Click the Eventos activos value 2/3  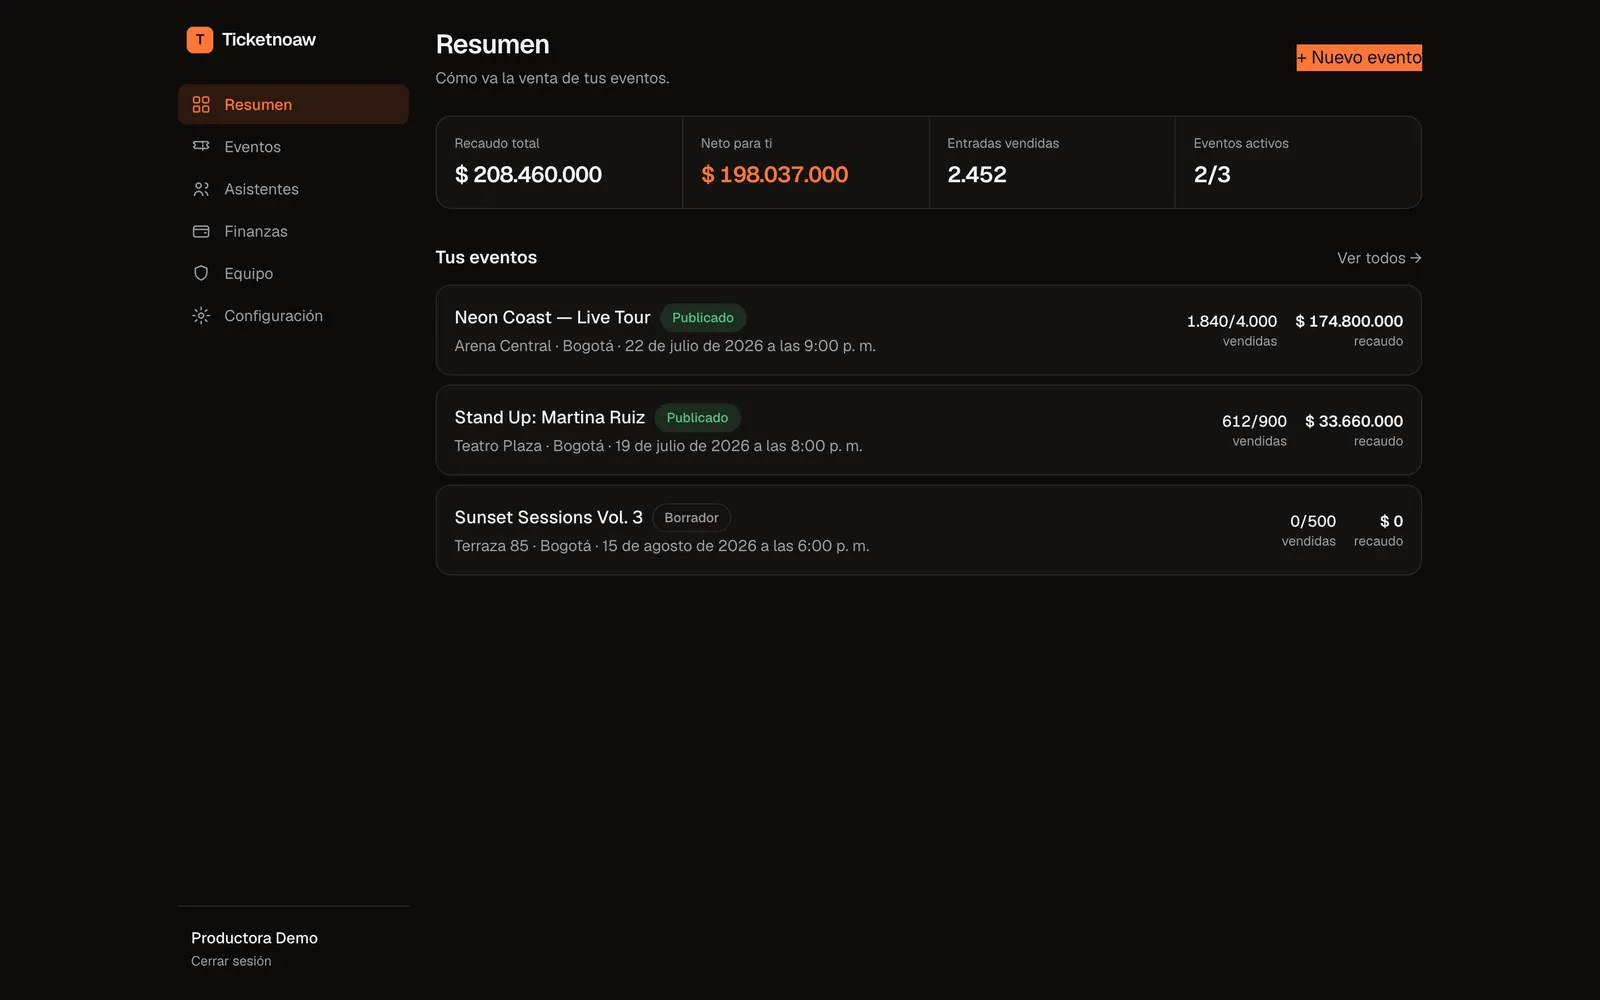(x=1212, y=175)
